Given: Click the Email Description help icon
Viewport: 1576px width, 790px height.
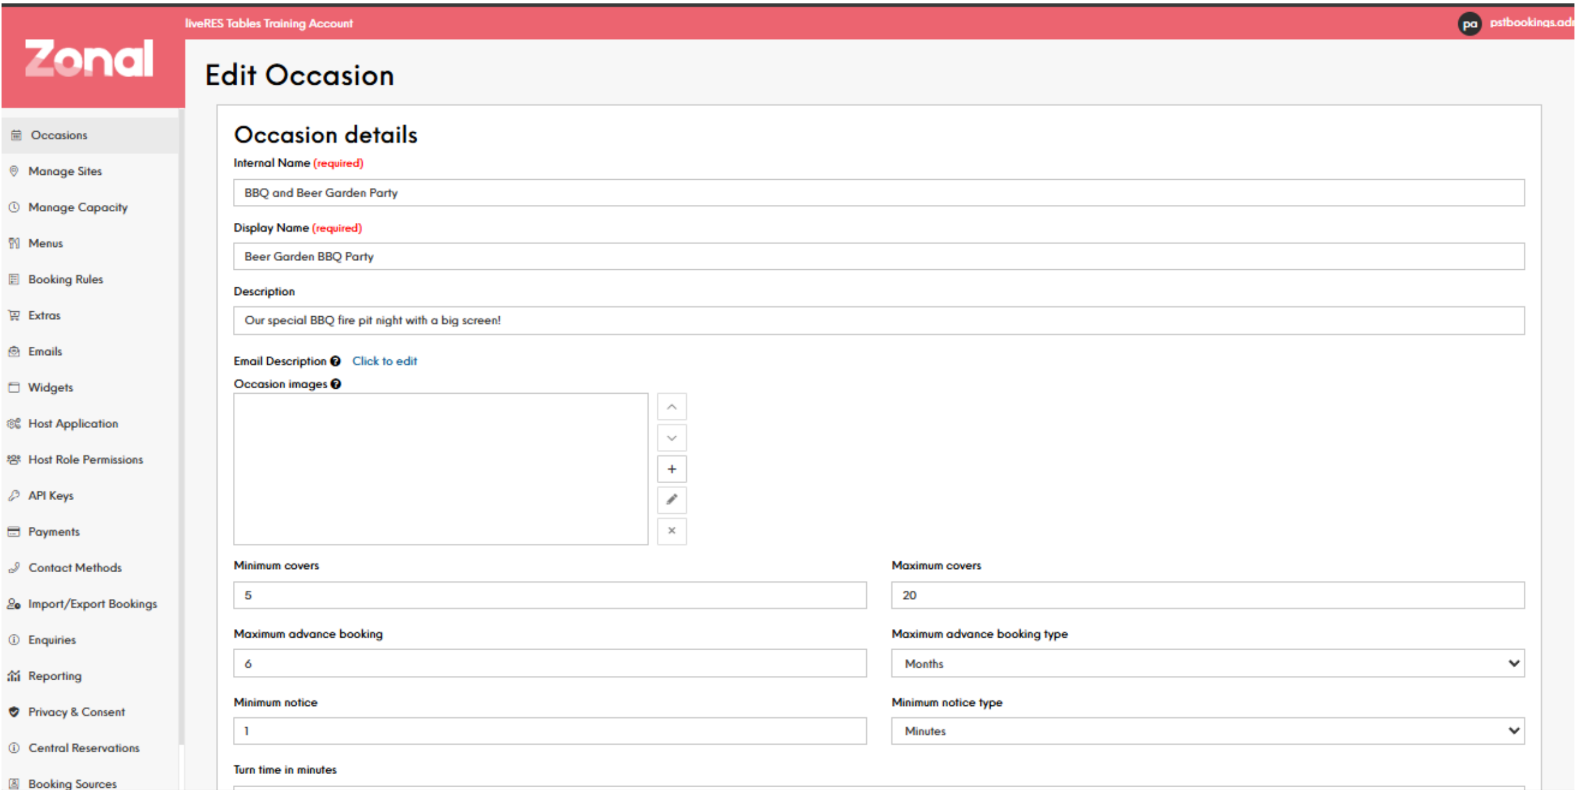Looking at the screenshot, I should 335,361.
